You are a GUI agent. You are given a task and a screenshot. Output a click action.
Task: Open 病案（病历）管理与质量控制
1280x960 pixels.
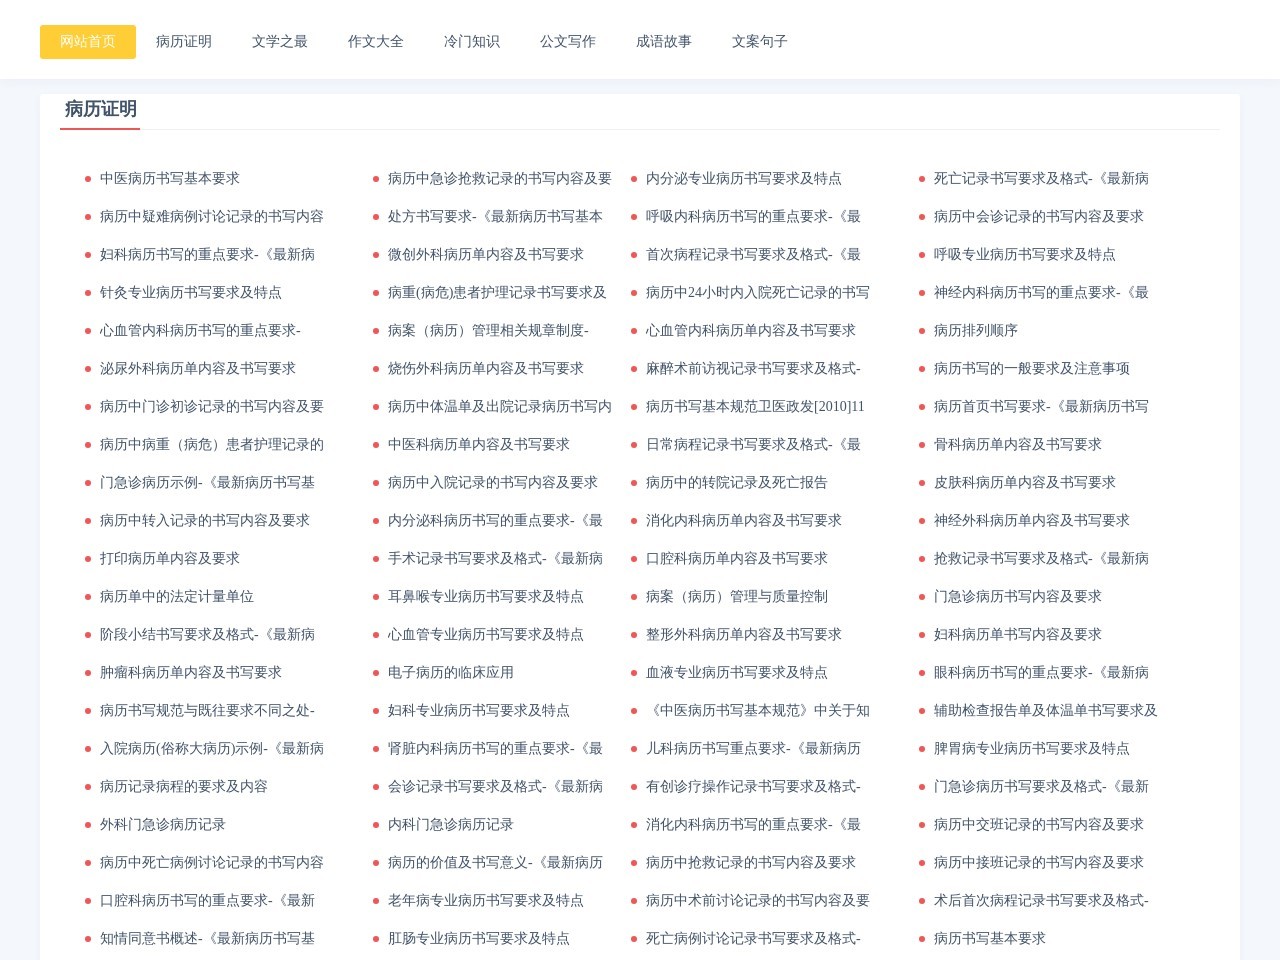point(737,597)
